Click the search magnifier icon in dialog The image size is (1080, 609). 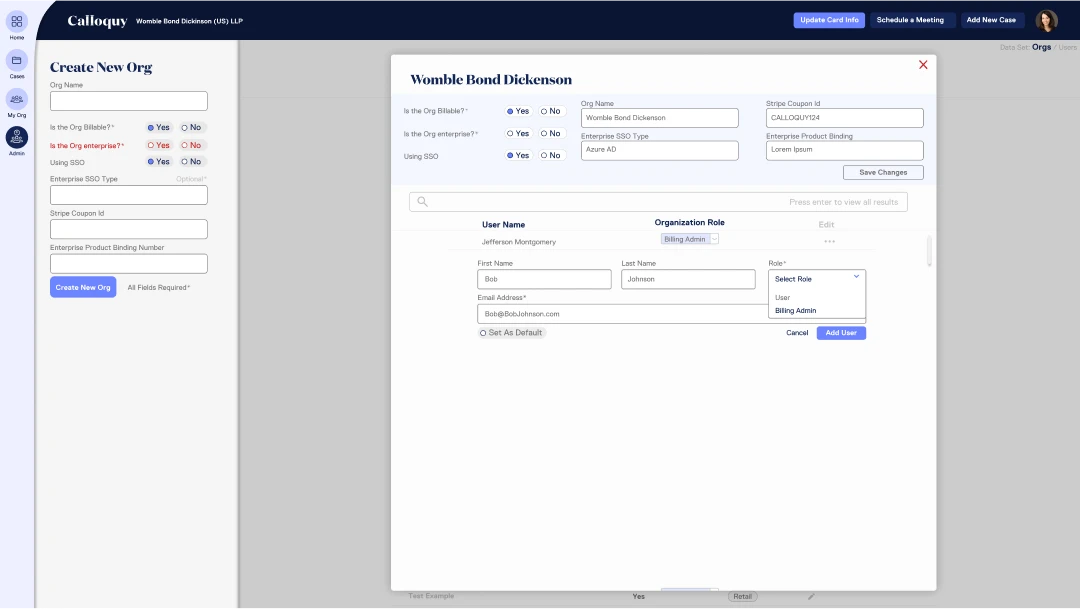pyautogui.click(x=422, y=202)
